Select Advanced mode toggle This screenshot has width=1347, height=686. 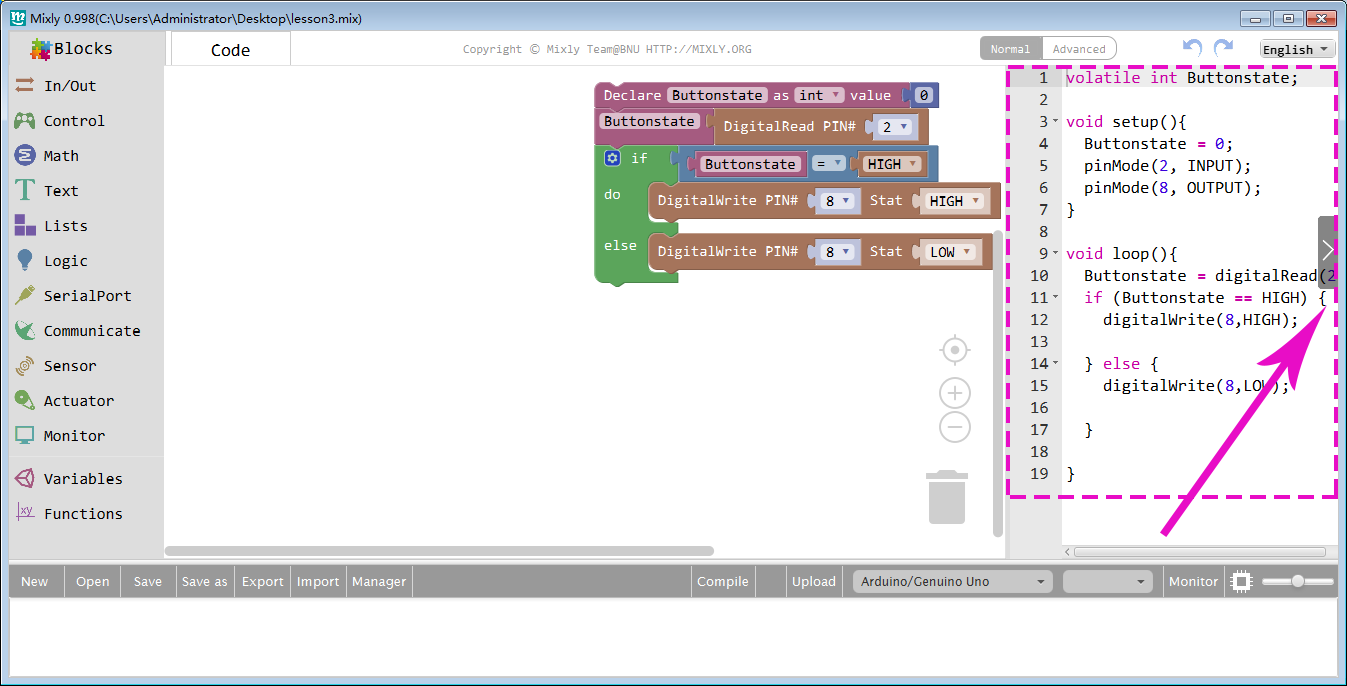point(1079,49)
